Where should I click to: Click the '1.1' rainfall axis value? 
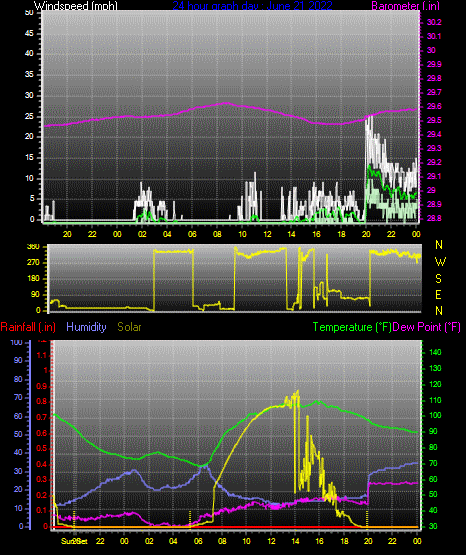(x=42, y=355)
